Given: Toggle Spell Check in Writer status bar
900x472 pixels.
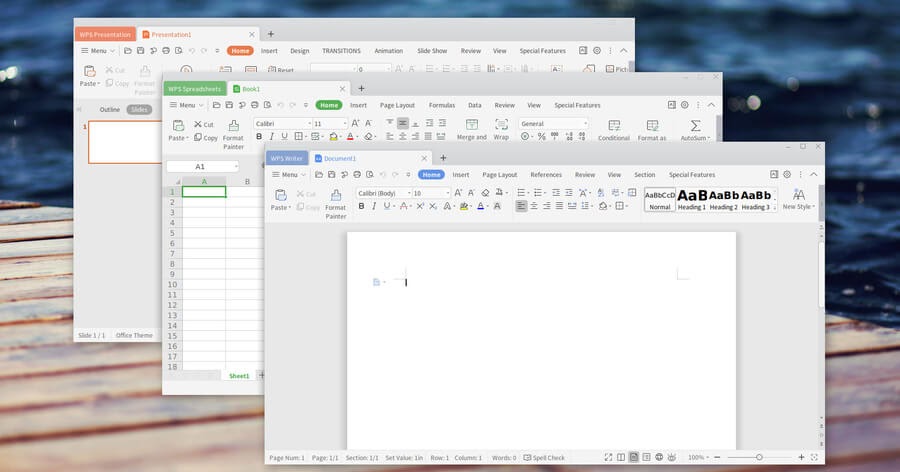Looking at the screenshot, I should point(543,458).
